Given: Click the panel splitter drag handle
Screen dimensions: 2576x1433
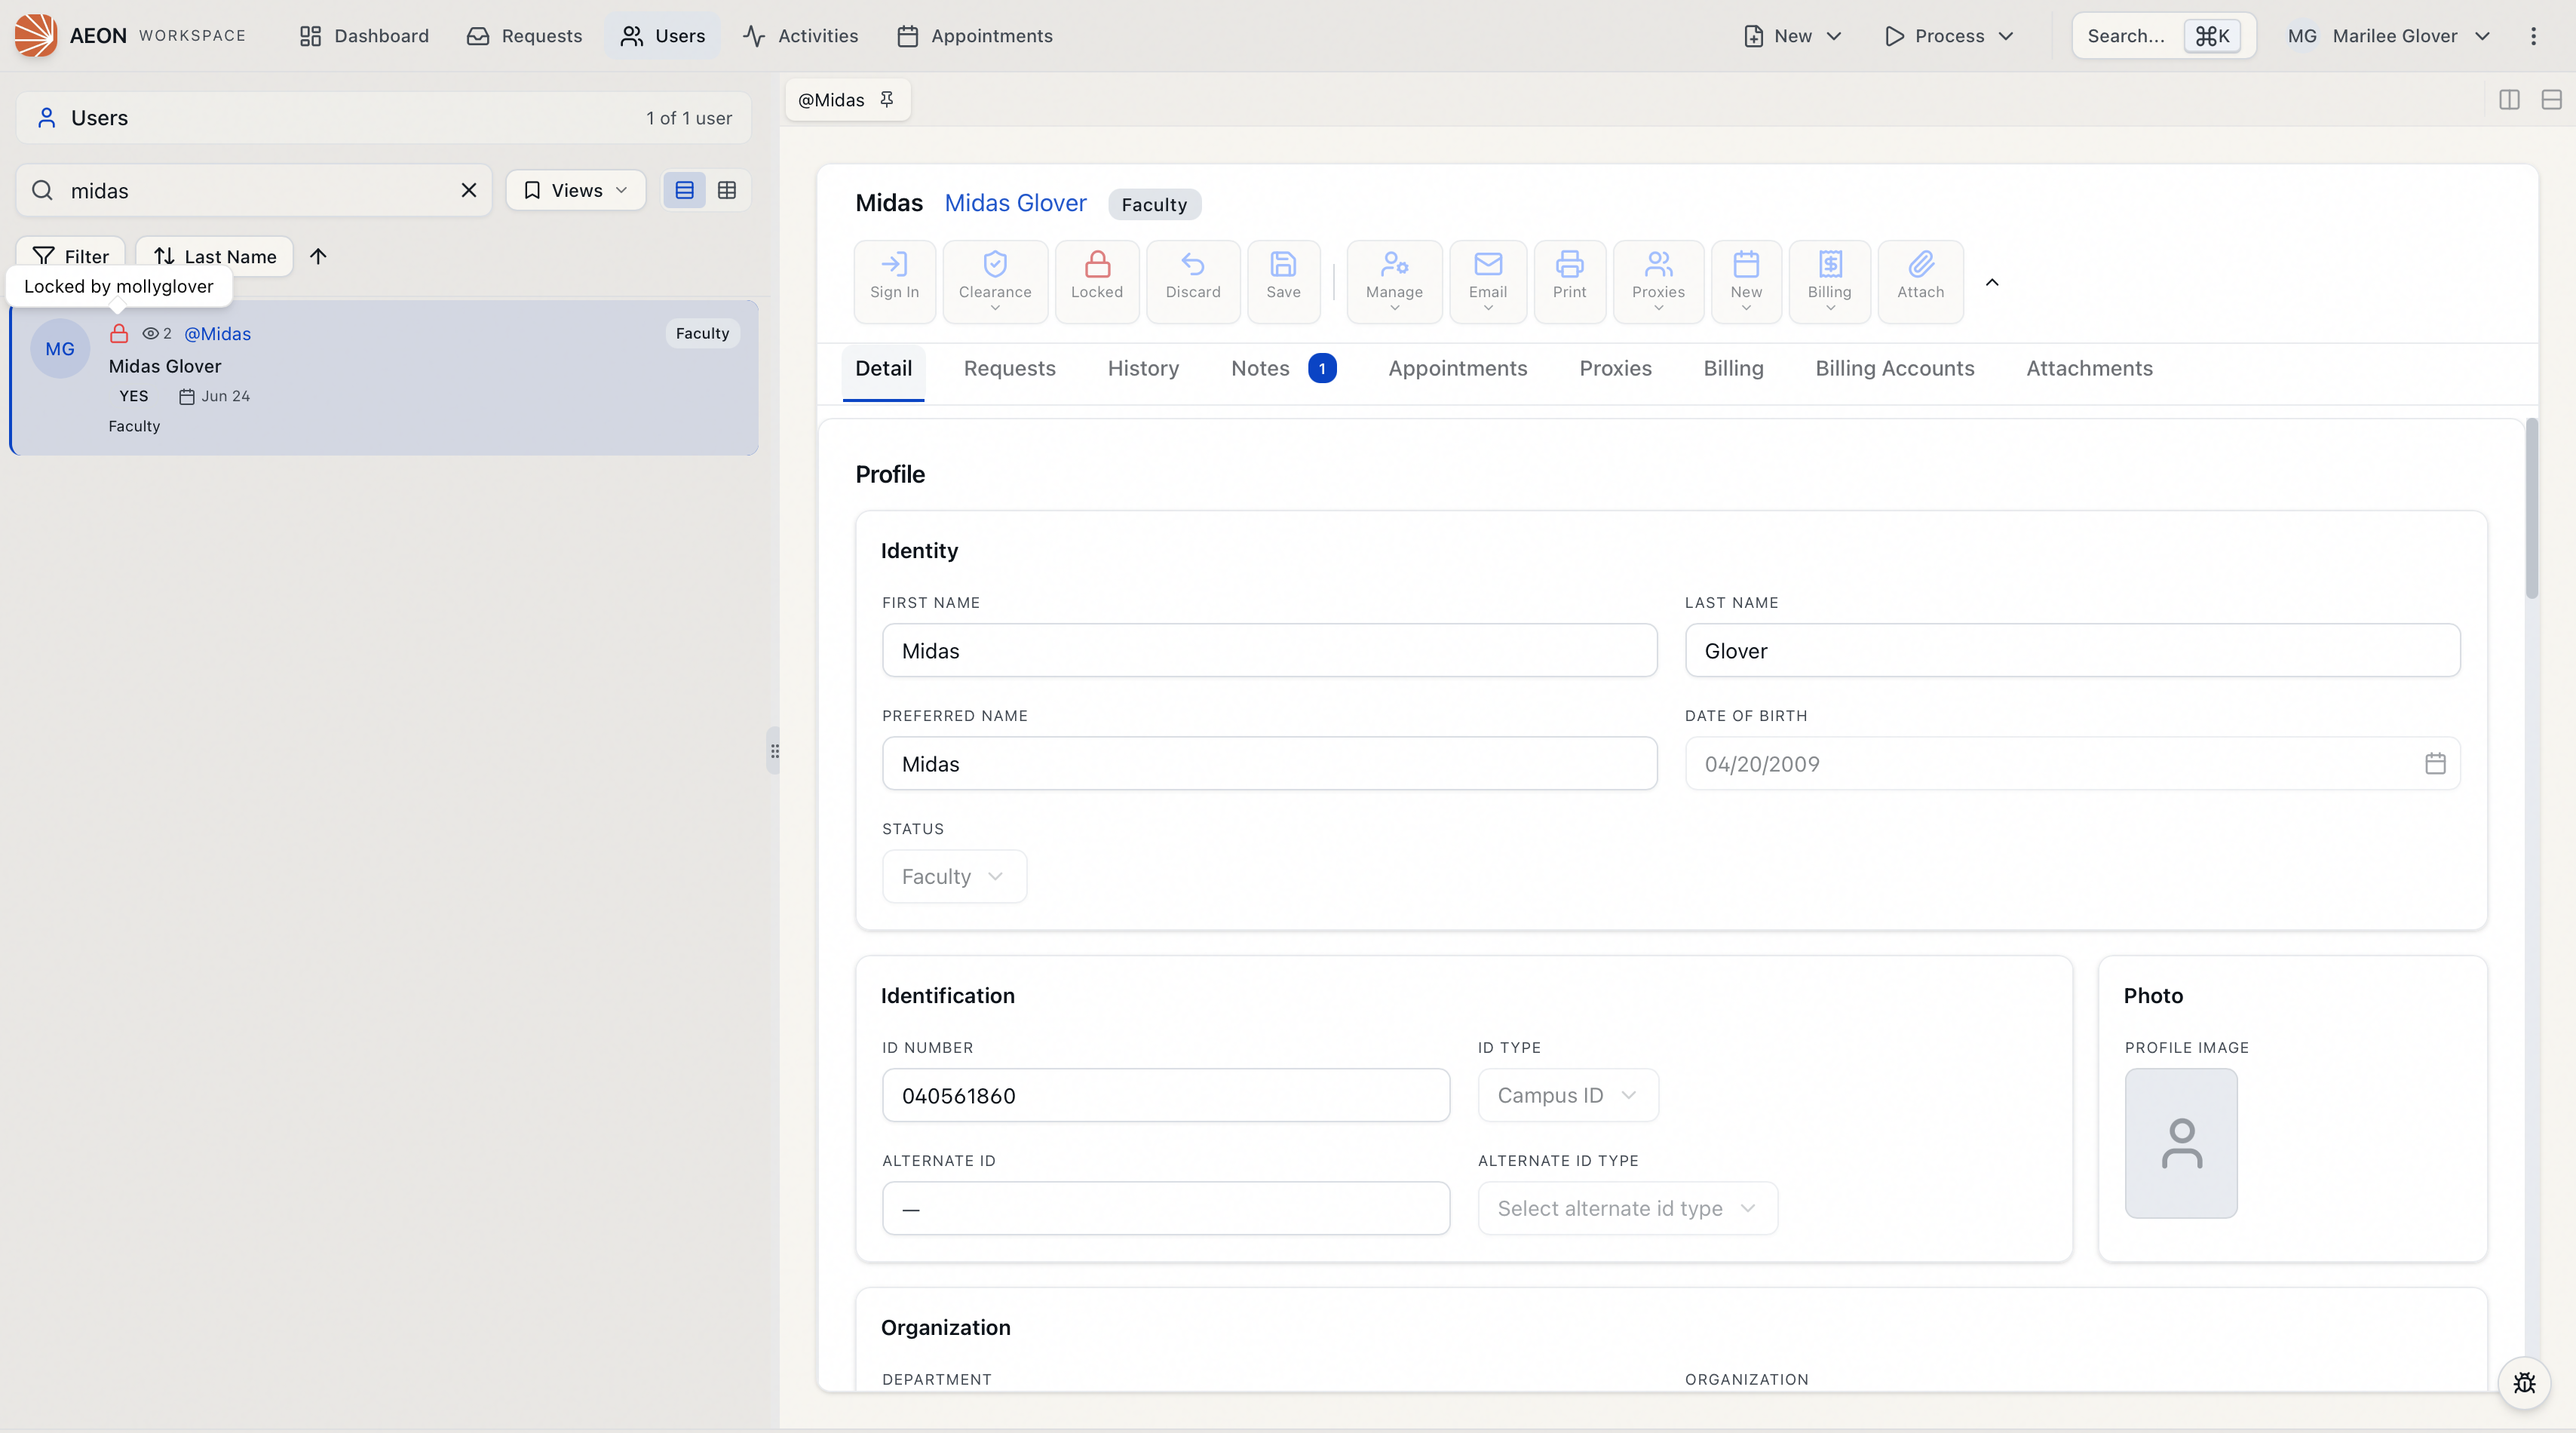Looking at the screenshot, I should 774,750.
